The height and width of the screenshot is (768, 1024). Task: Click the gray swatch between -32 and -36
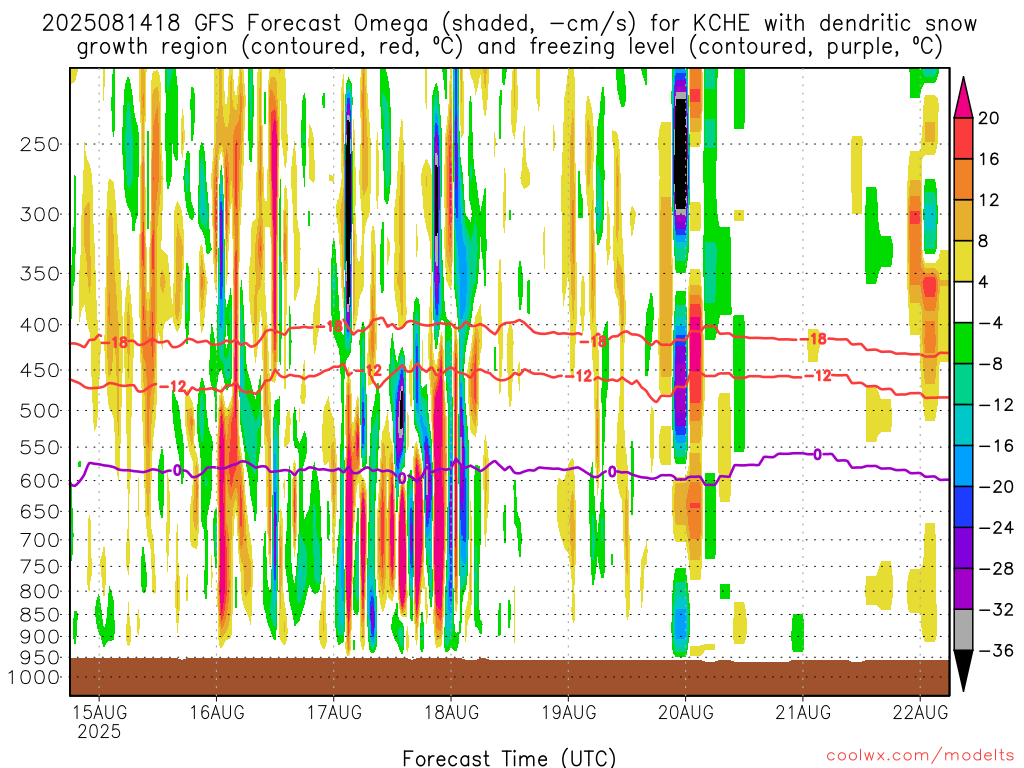pos(963,630)
